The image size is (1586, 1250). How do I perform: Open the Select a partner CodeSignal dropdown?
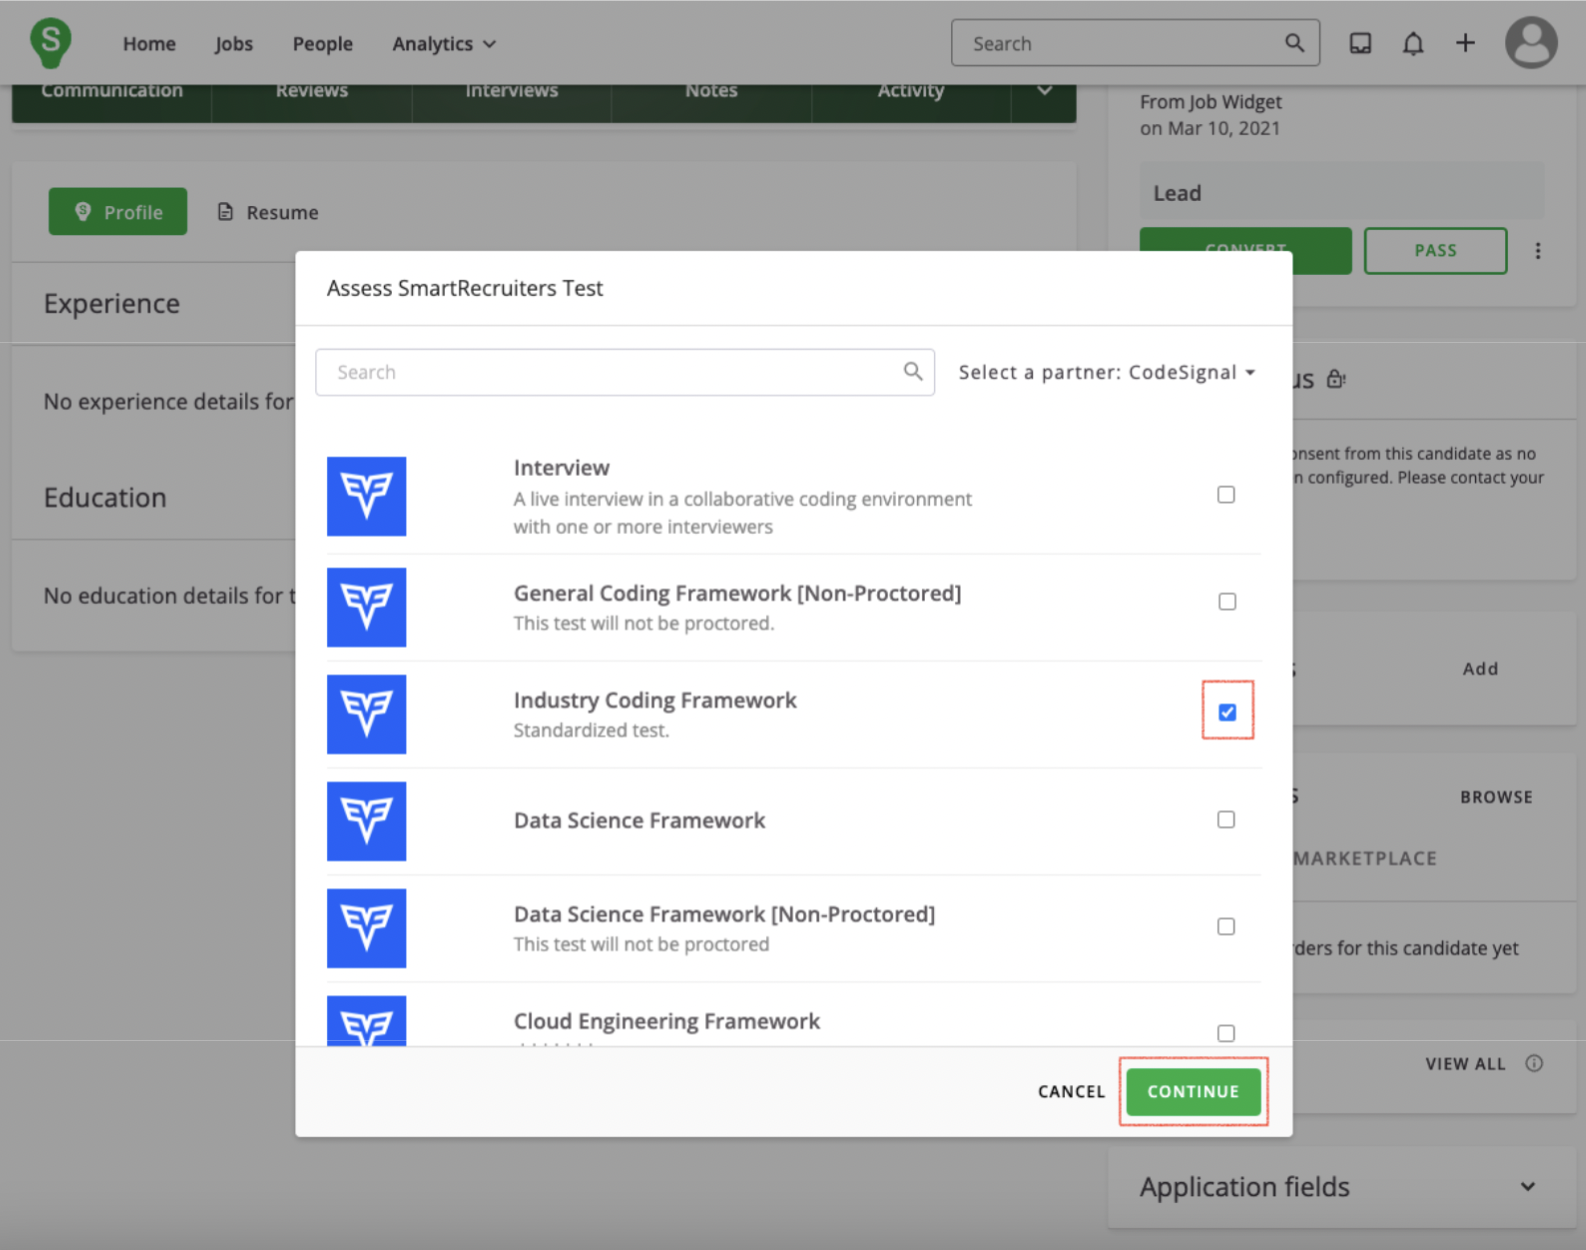click(1107, 372)
